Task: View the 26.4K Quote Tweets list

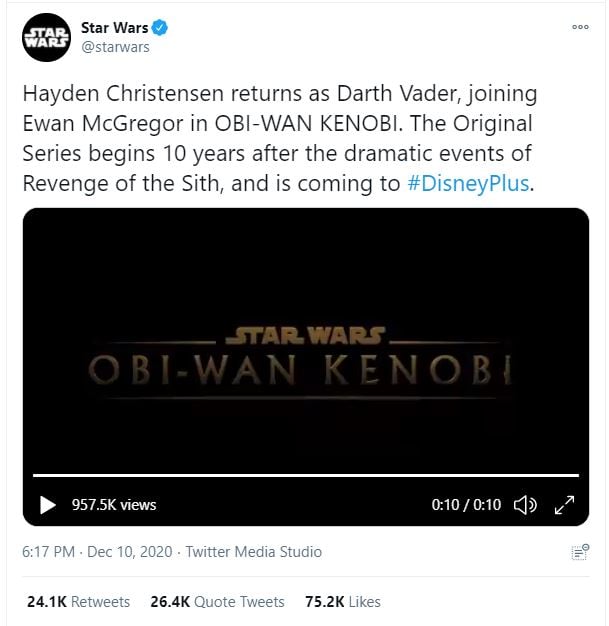Action: 217,602
